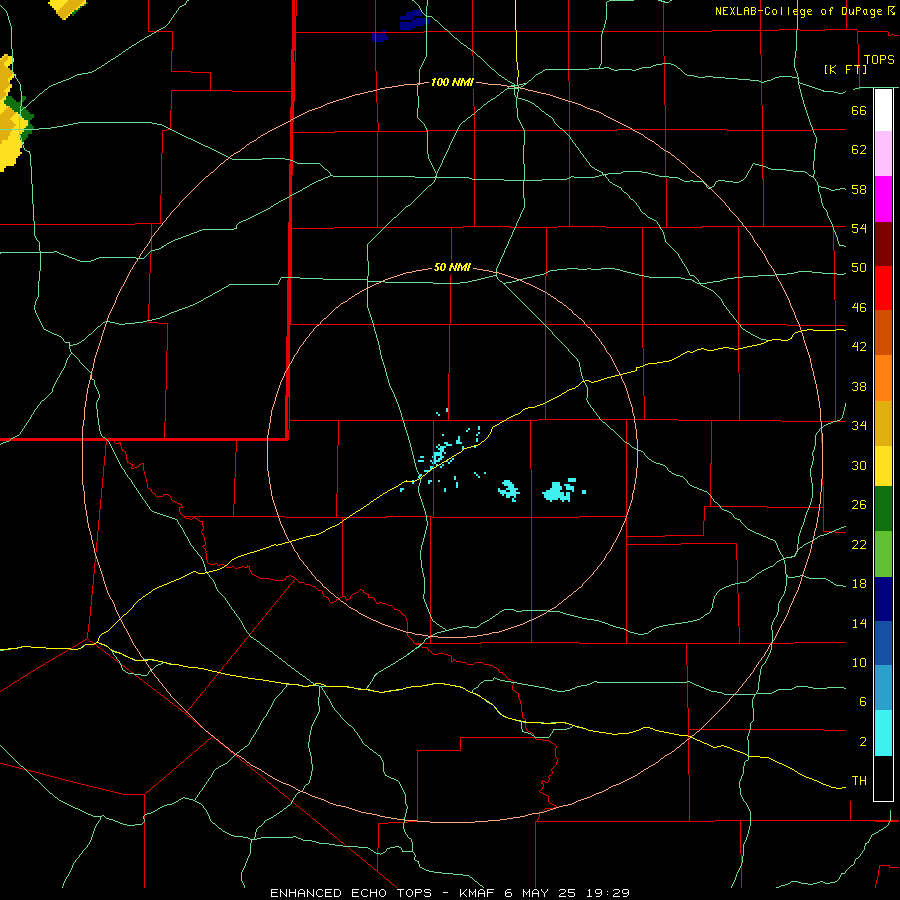Screen dimensions: 900x900
Task: Click the 'ENHANCED ECHO TOPS' product title
Action: coord(351,893)
